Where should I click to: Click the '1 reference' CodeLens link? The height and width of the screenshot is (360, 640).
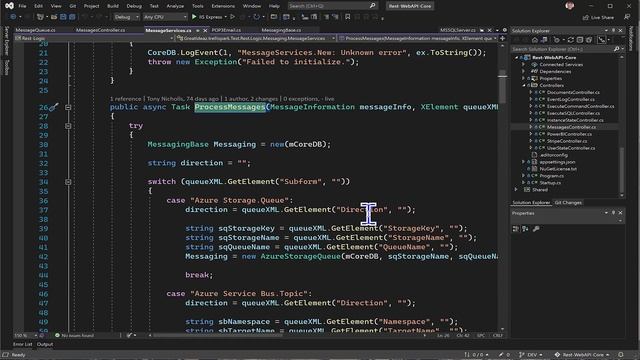pyautogui.click(x=125, y=99)
